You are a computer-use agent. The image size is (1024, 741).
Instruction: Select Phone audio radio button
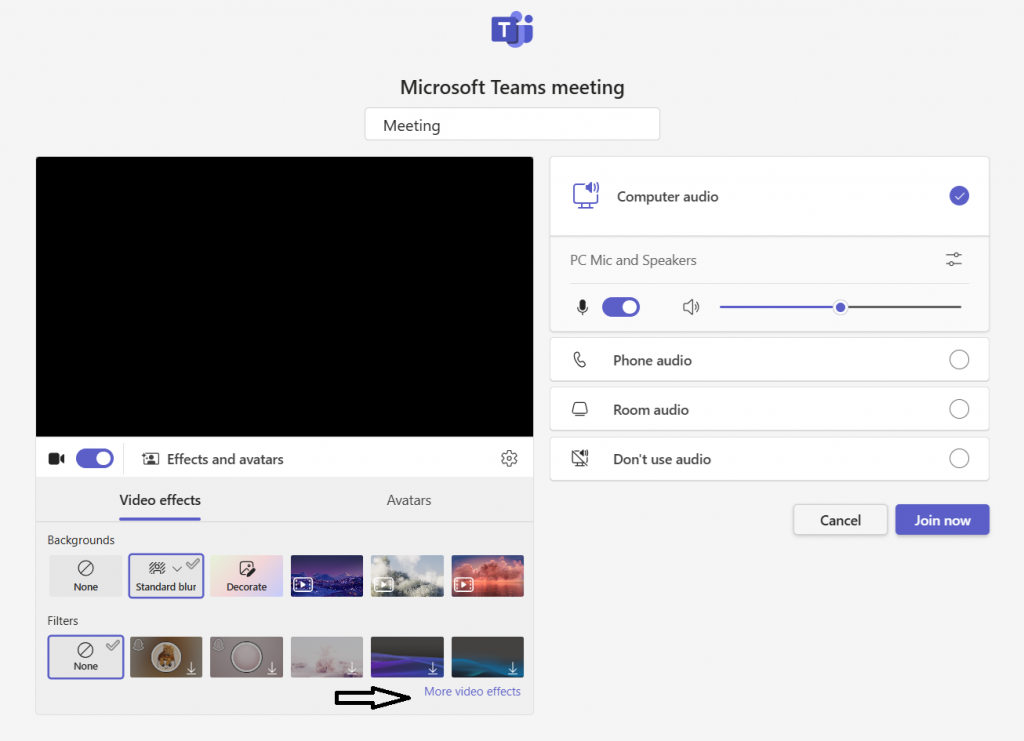[x=958, y=360]
